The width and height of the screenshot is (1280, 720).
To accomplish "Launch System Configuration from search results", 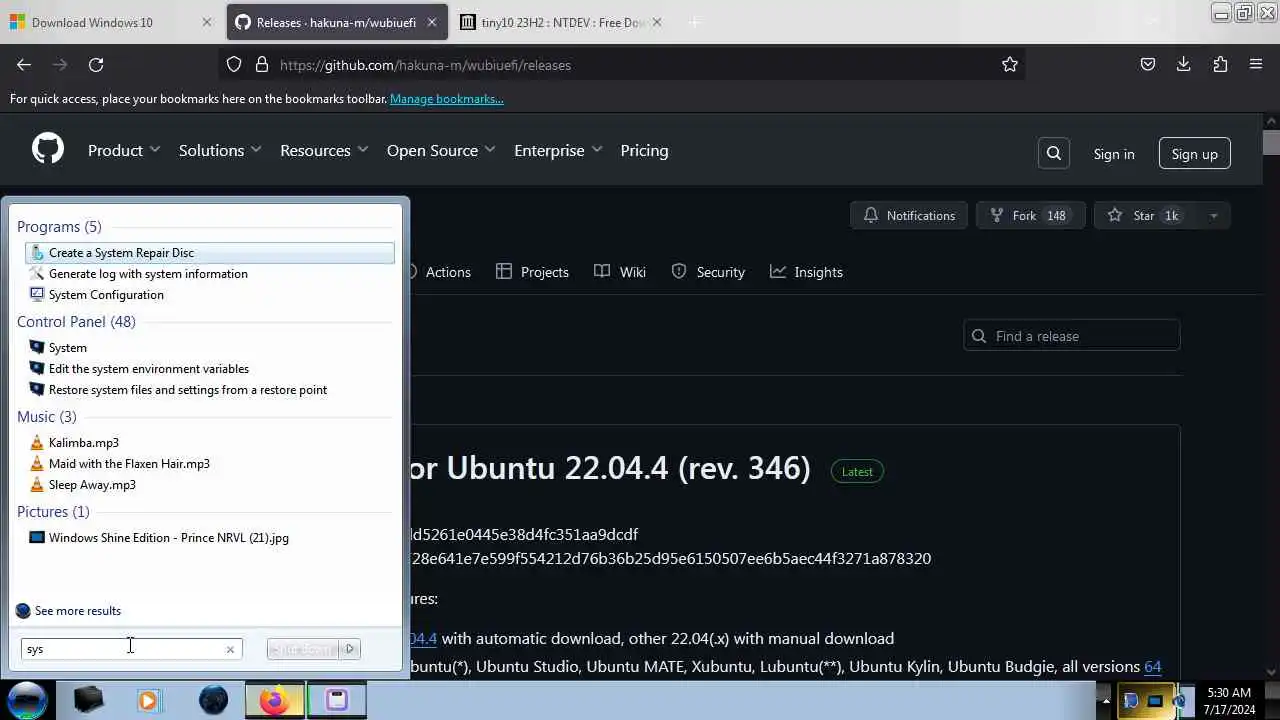I will tap(106, 295).
